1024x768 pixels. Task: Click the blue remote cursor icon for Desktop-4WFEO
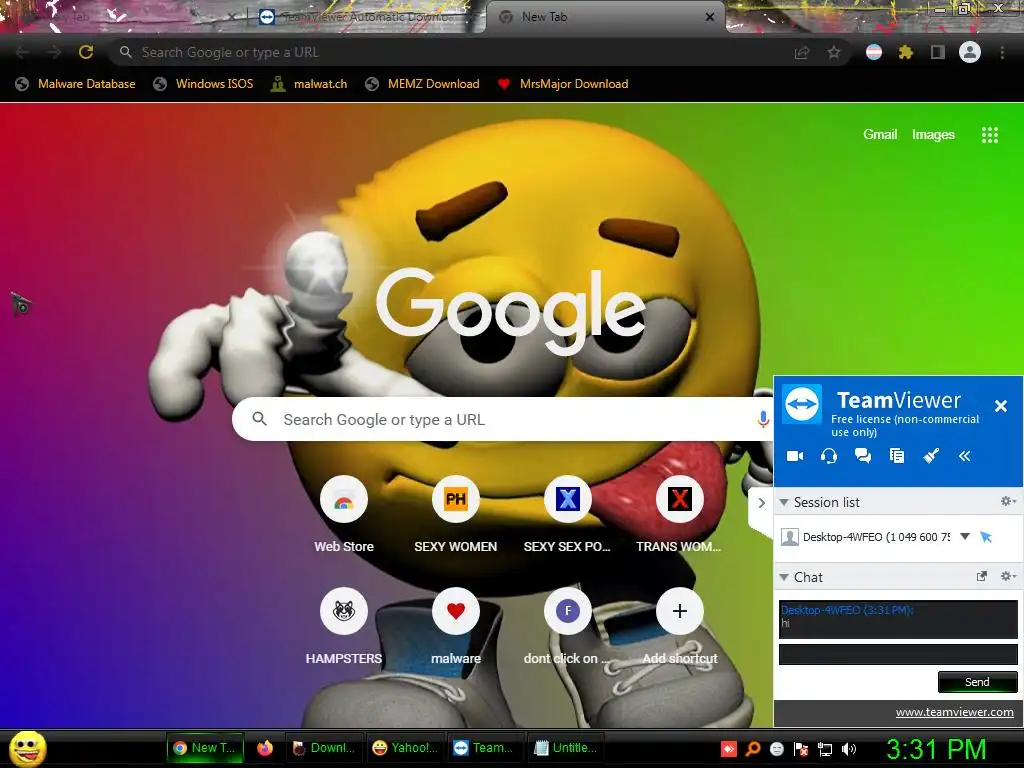click(x=986, y=537)
